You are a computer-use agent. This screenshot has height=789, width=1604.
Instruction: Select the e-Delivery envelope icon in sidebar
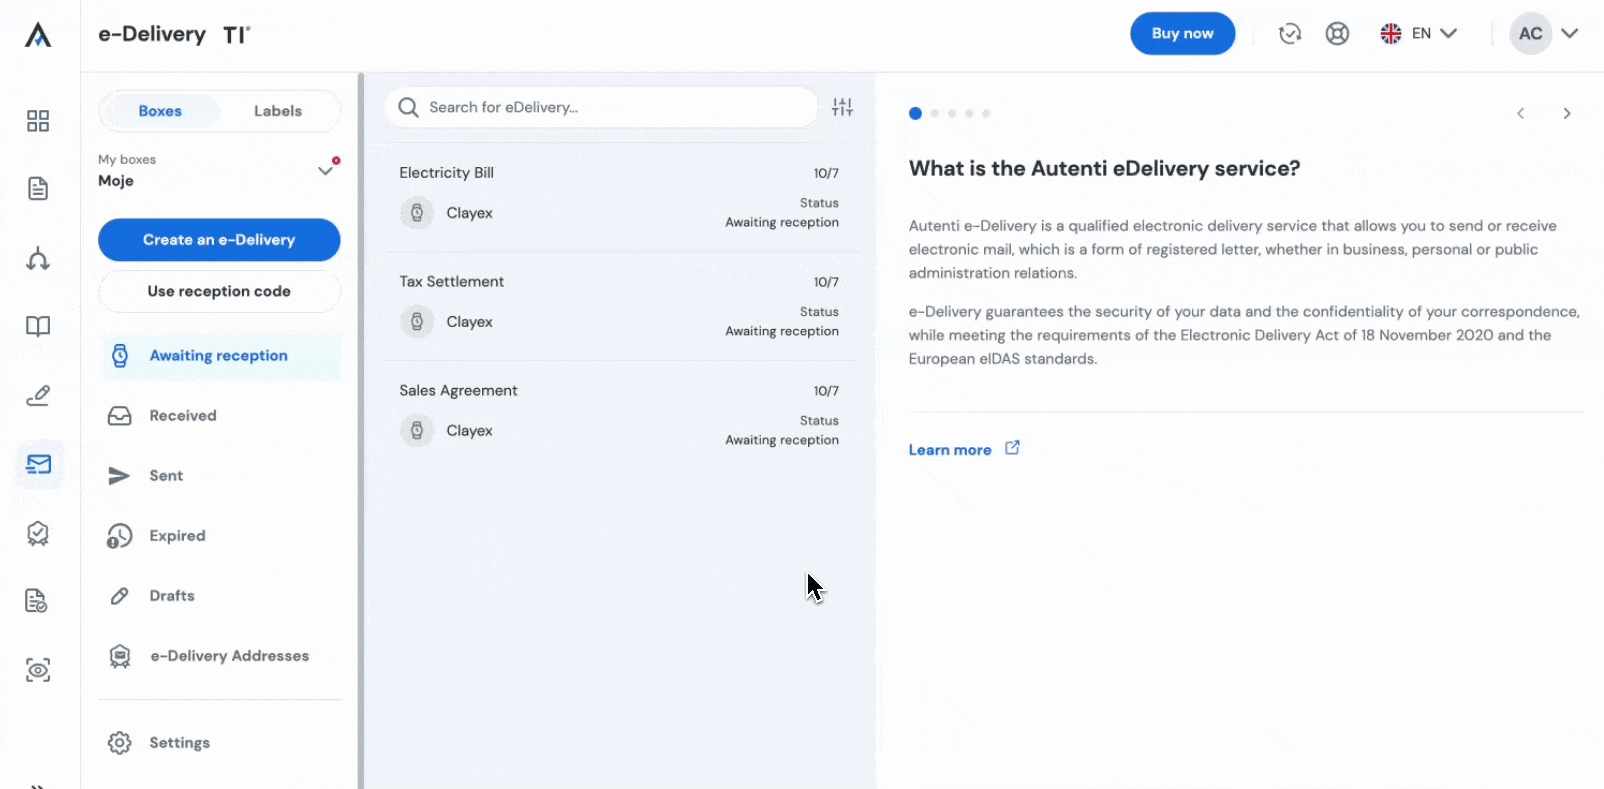click(x=39, y=464)
